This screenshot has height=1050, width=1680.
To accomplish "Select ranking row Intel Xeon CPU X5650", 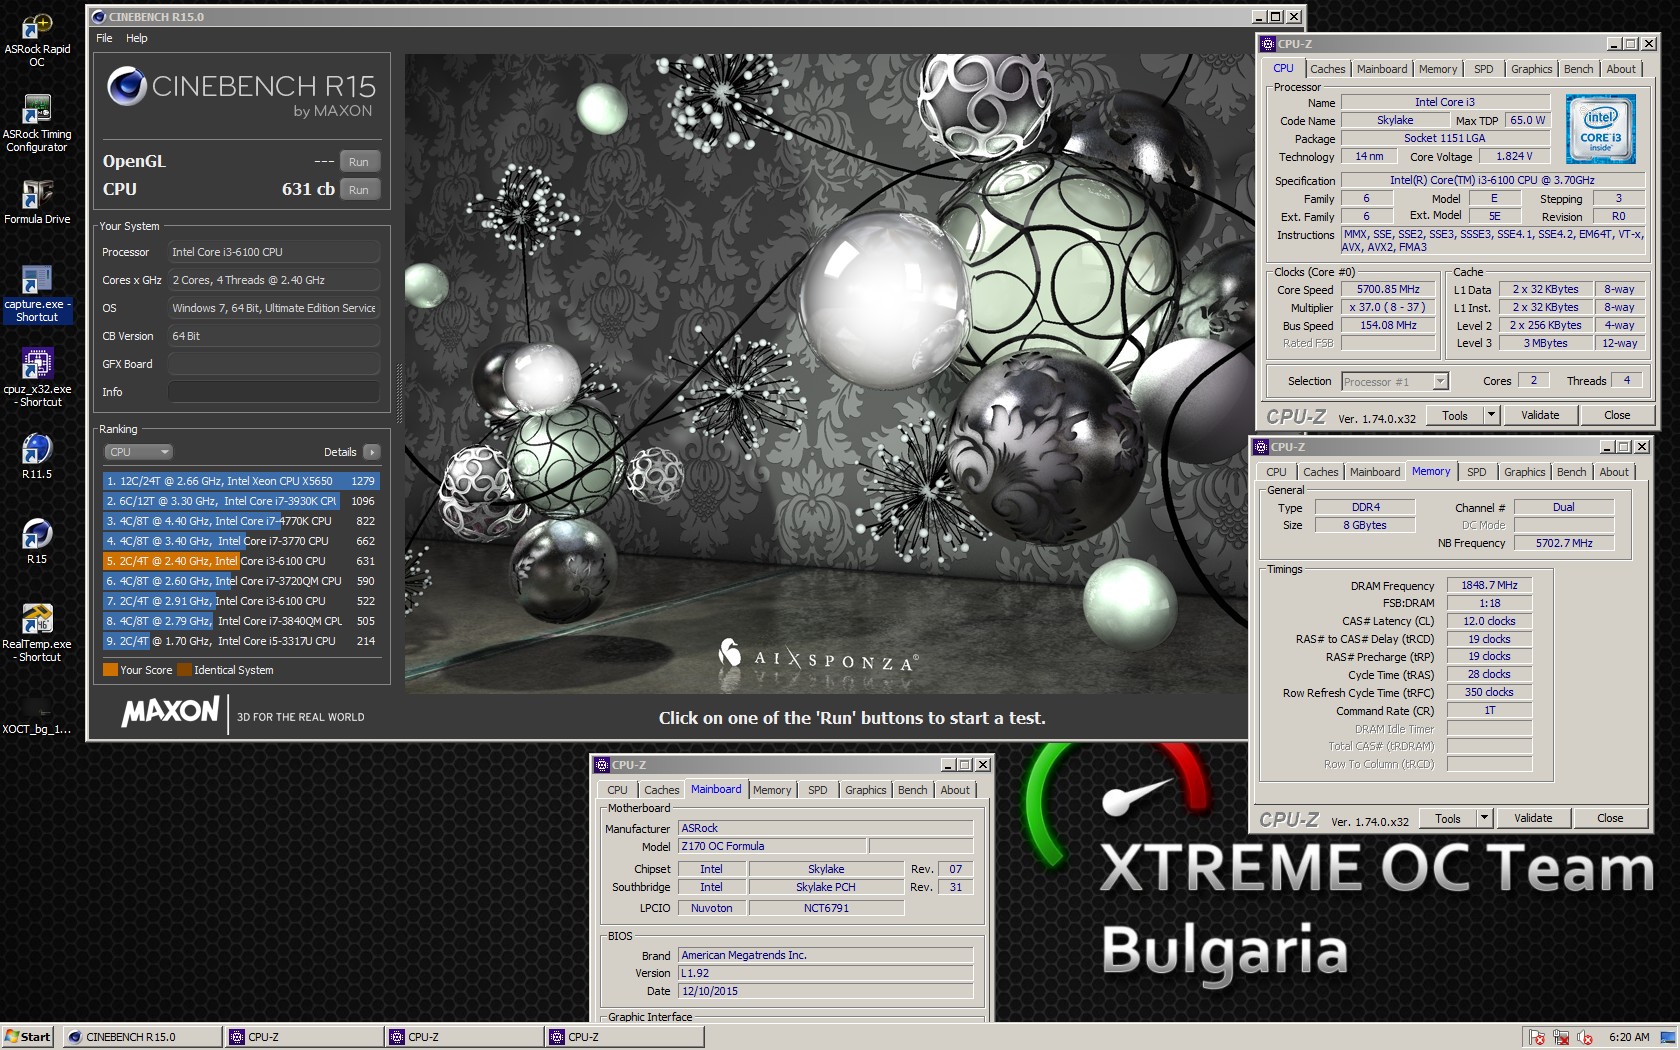I will pyautogui.click(x=241, y=481).
